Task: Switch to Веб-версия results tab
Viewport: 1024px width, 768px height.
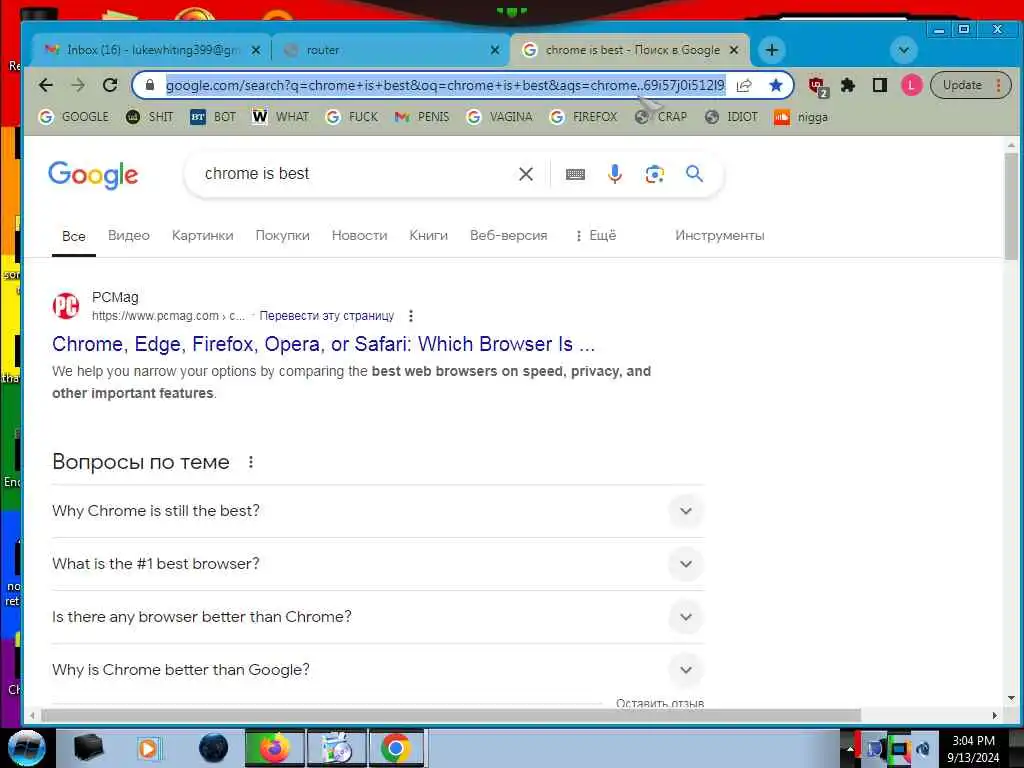Action: click(x=509, y=236)
